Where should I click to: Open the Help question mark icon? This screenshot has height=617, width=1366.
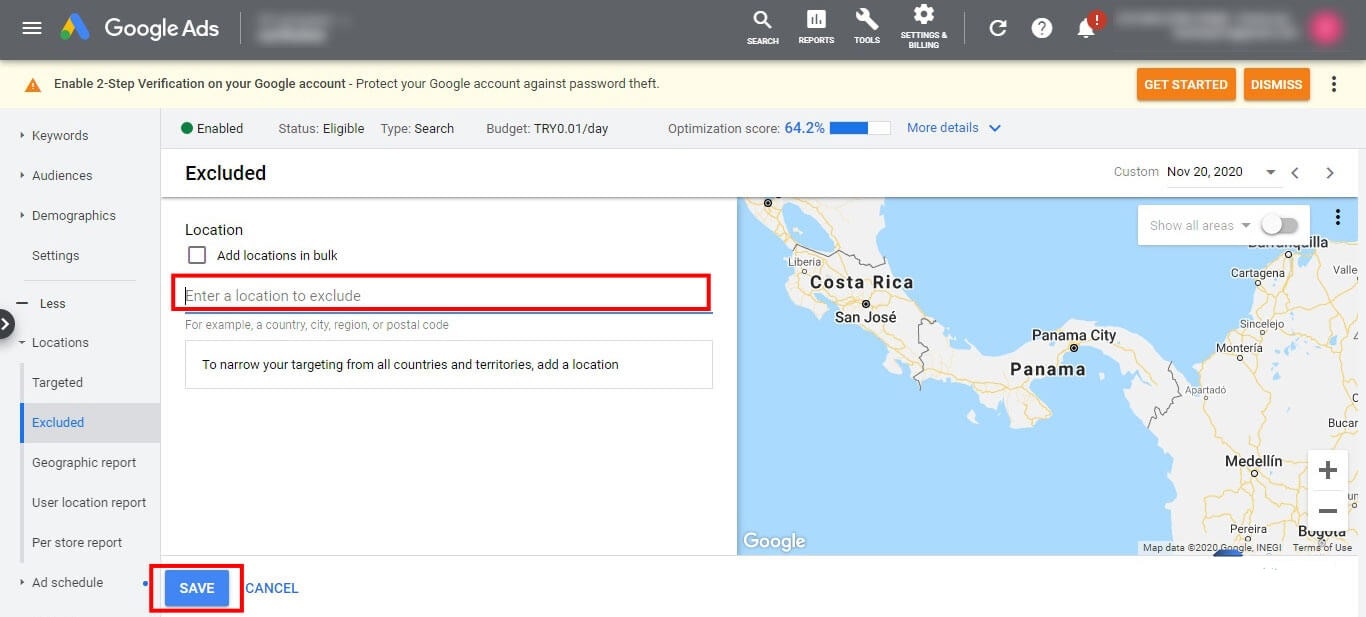point(1042,28)
